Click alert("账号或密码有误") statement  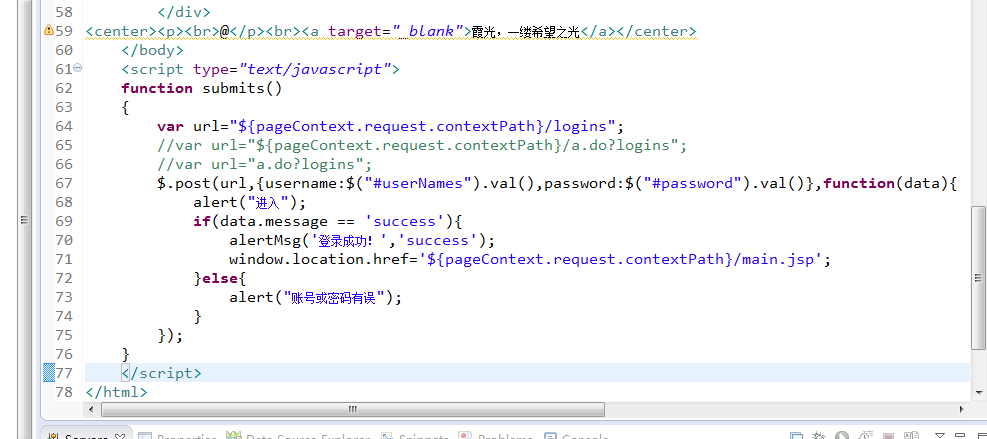click(315, 297)
